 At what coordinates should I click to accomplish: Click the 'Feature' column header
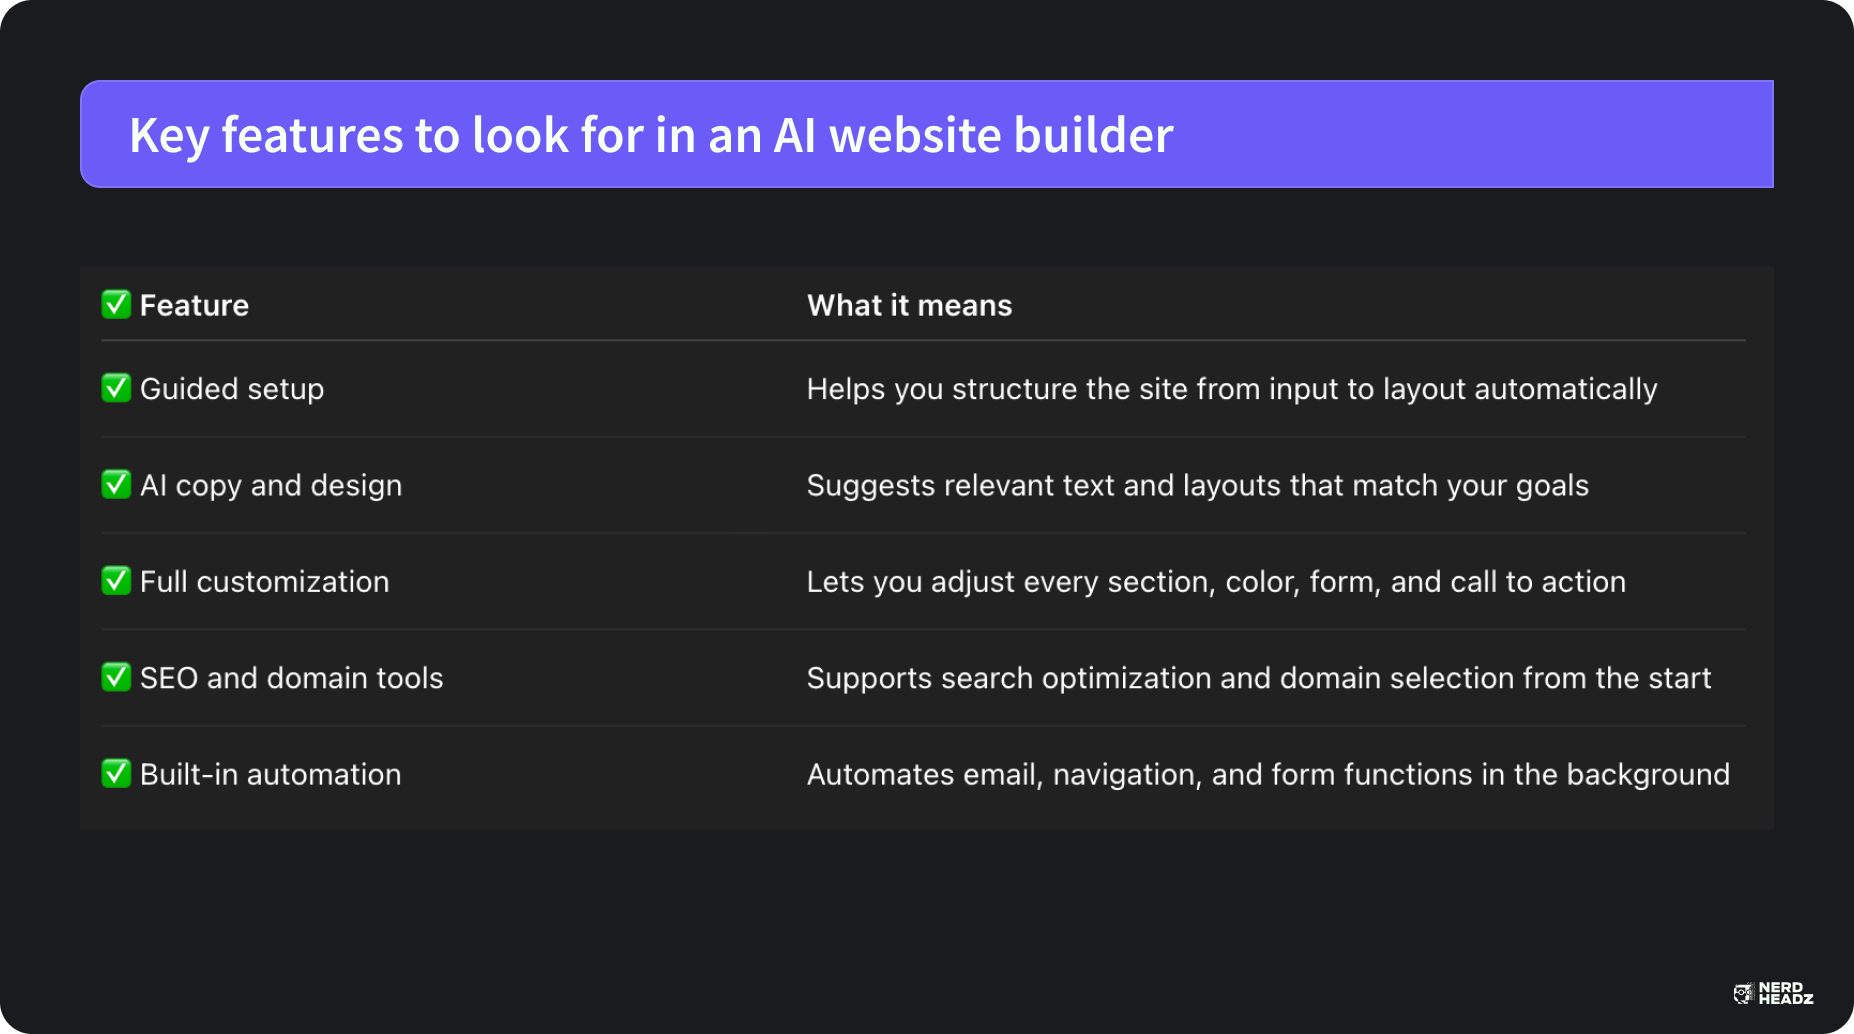194,305
